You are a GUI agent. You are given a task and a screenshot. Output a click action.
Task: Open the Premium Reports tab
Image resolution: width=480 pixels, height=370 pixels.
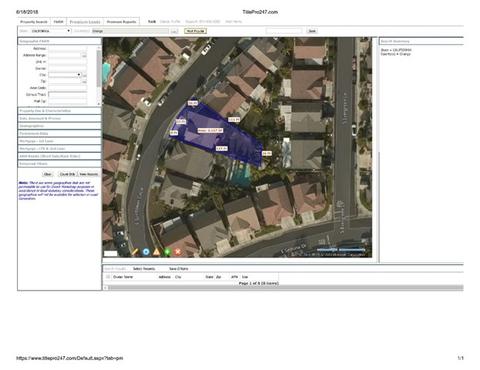coord(121,22)
